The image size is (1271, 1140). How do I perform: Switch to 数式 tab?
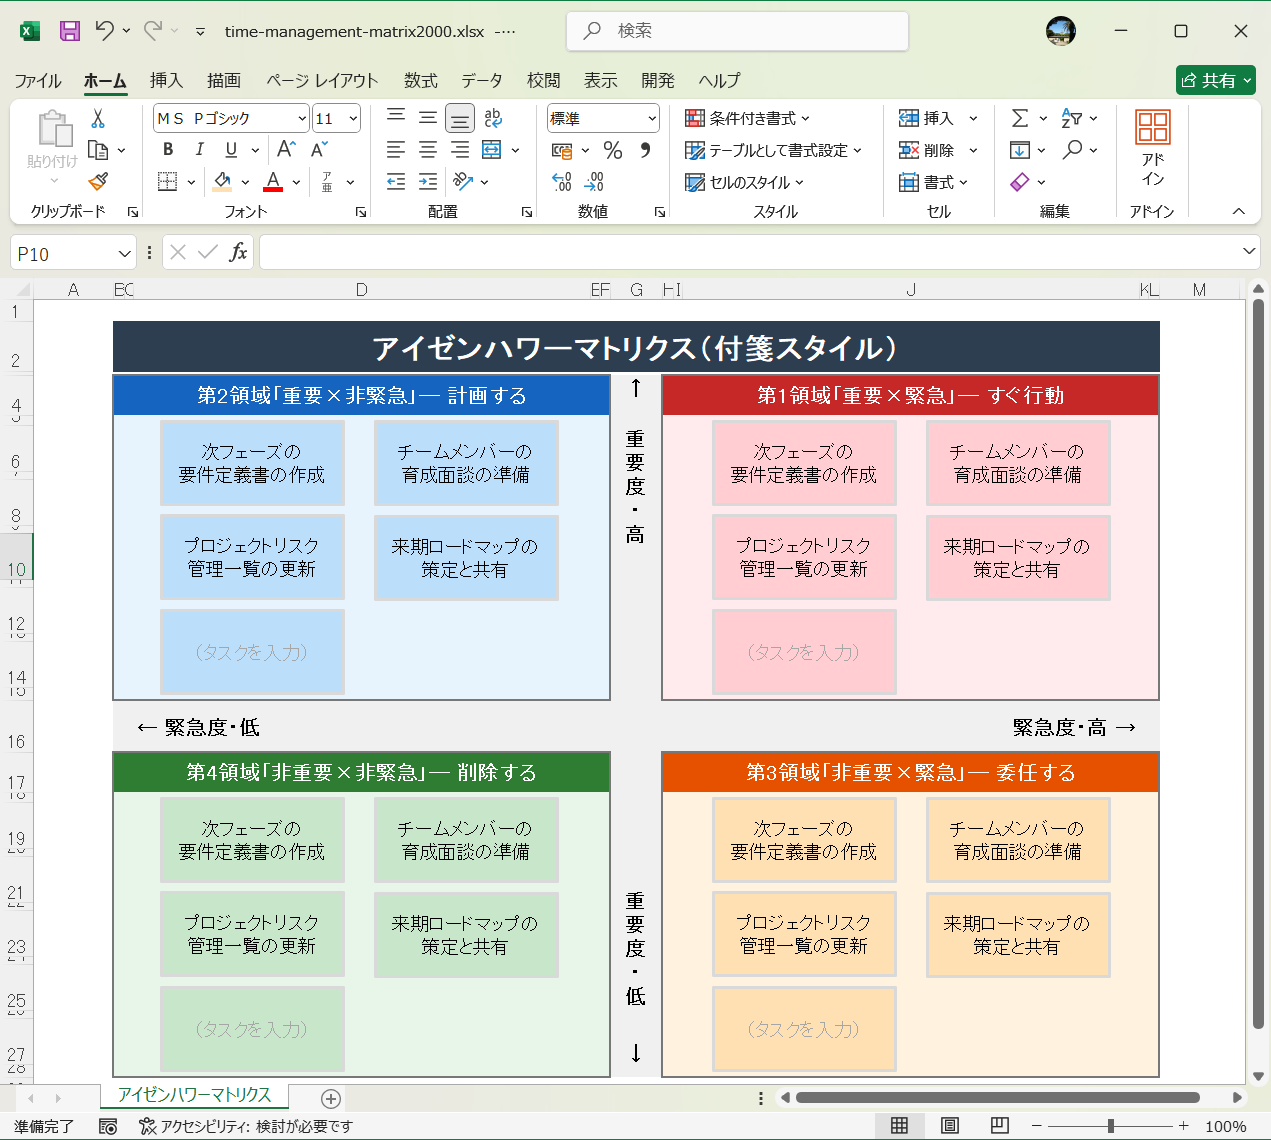tap(421, 80)
